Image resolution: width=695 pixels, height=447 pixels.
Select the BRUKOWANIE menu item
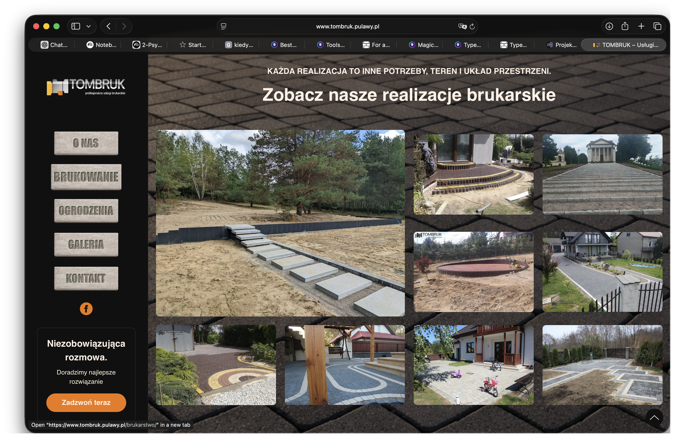86,177
